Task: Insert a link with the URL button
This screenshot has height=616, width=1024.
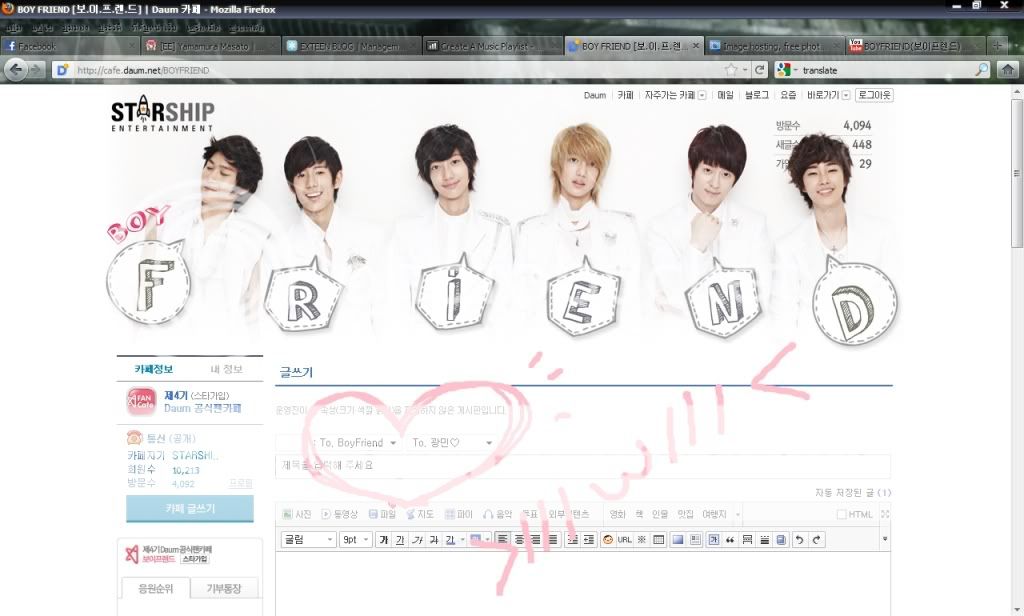Action: click(625, 540)
